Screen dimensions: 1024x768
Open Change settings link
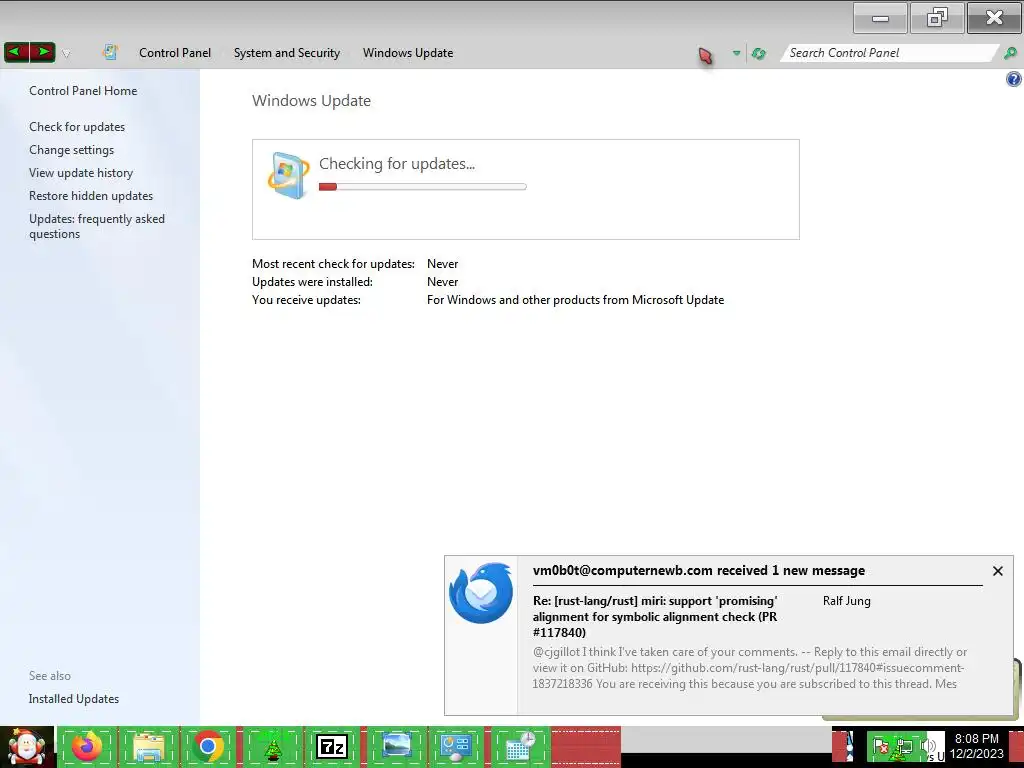click(x=71, y=150)
